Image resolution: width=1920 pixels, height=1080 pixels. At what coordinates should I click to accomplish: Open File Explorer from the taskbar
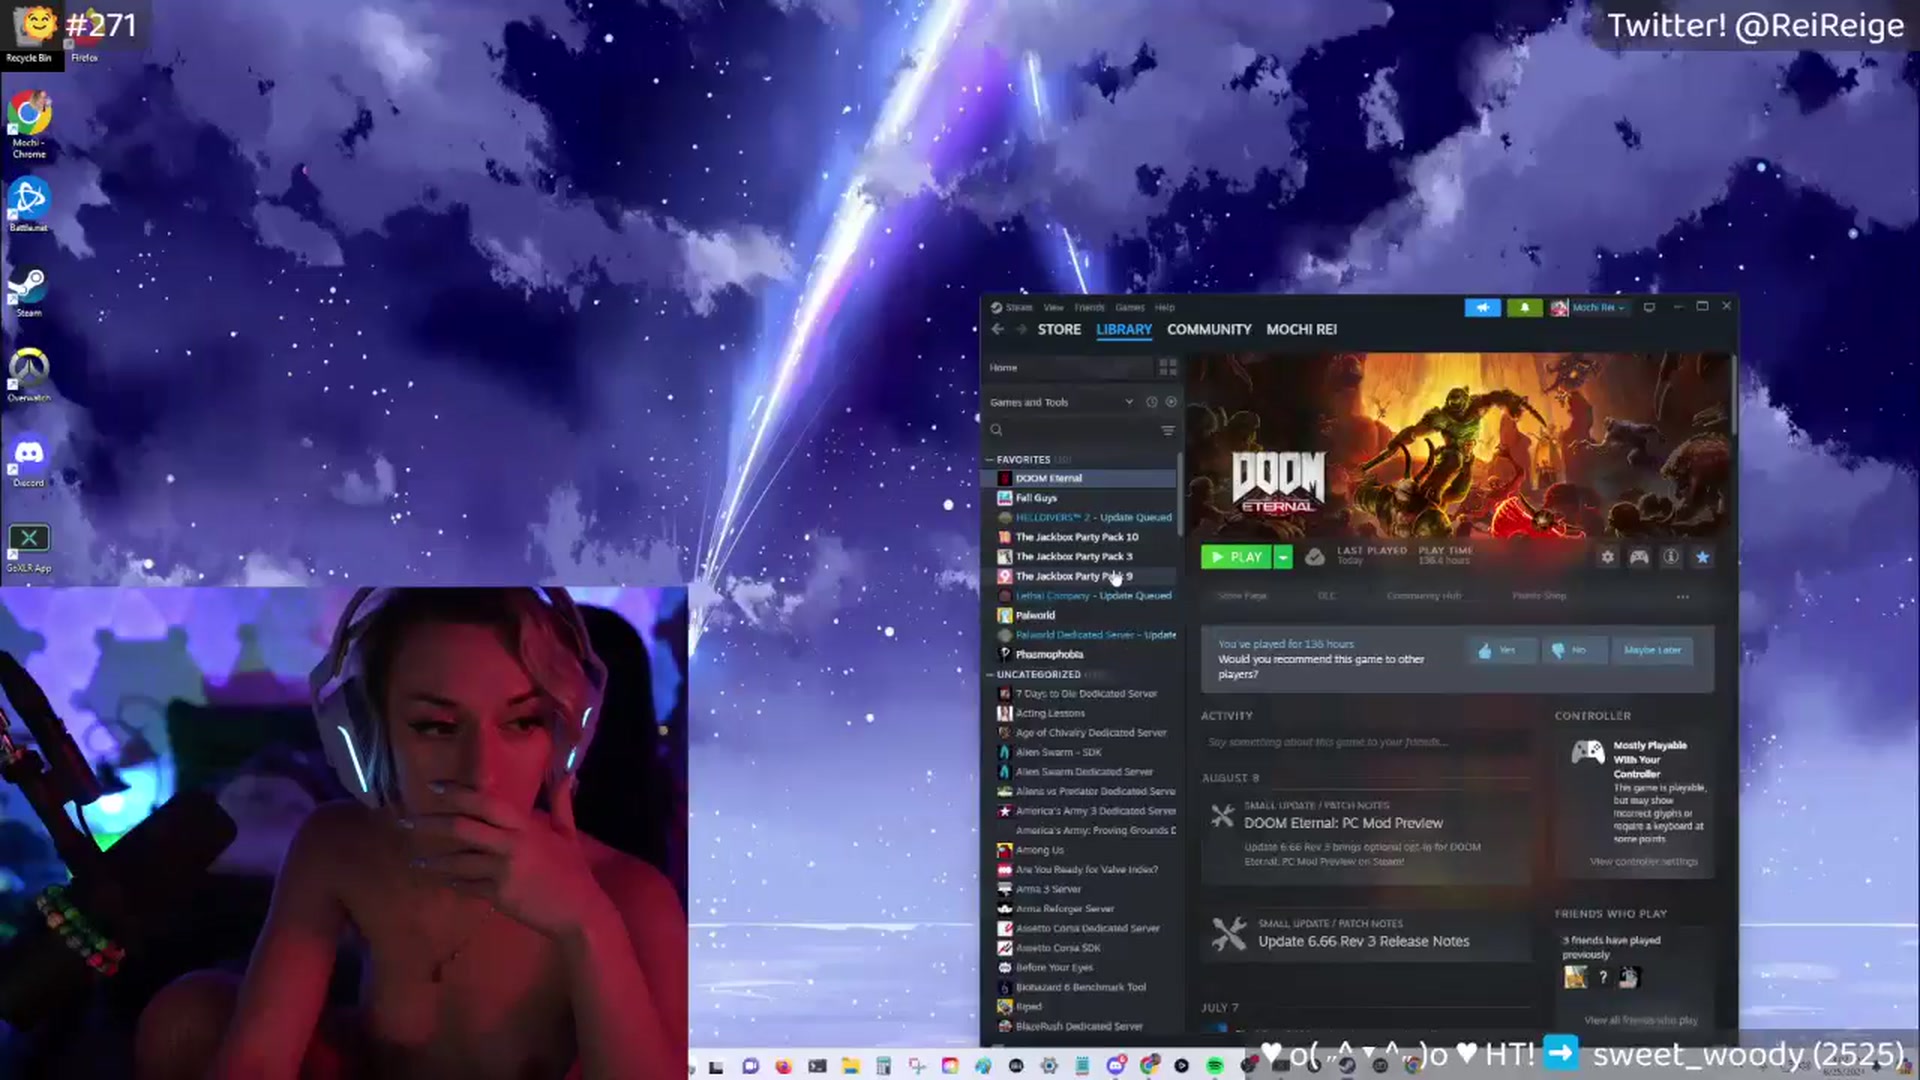coord(849,1066)
